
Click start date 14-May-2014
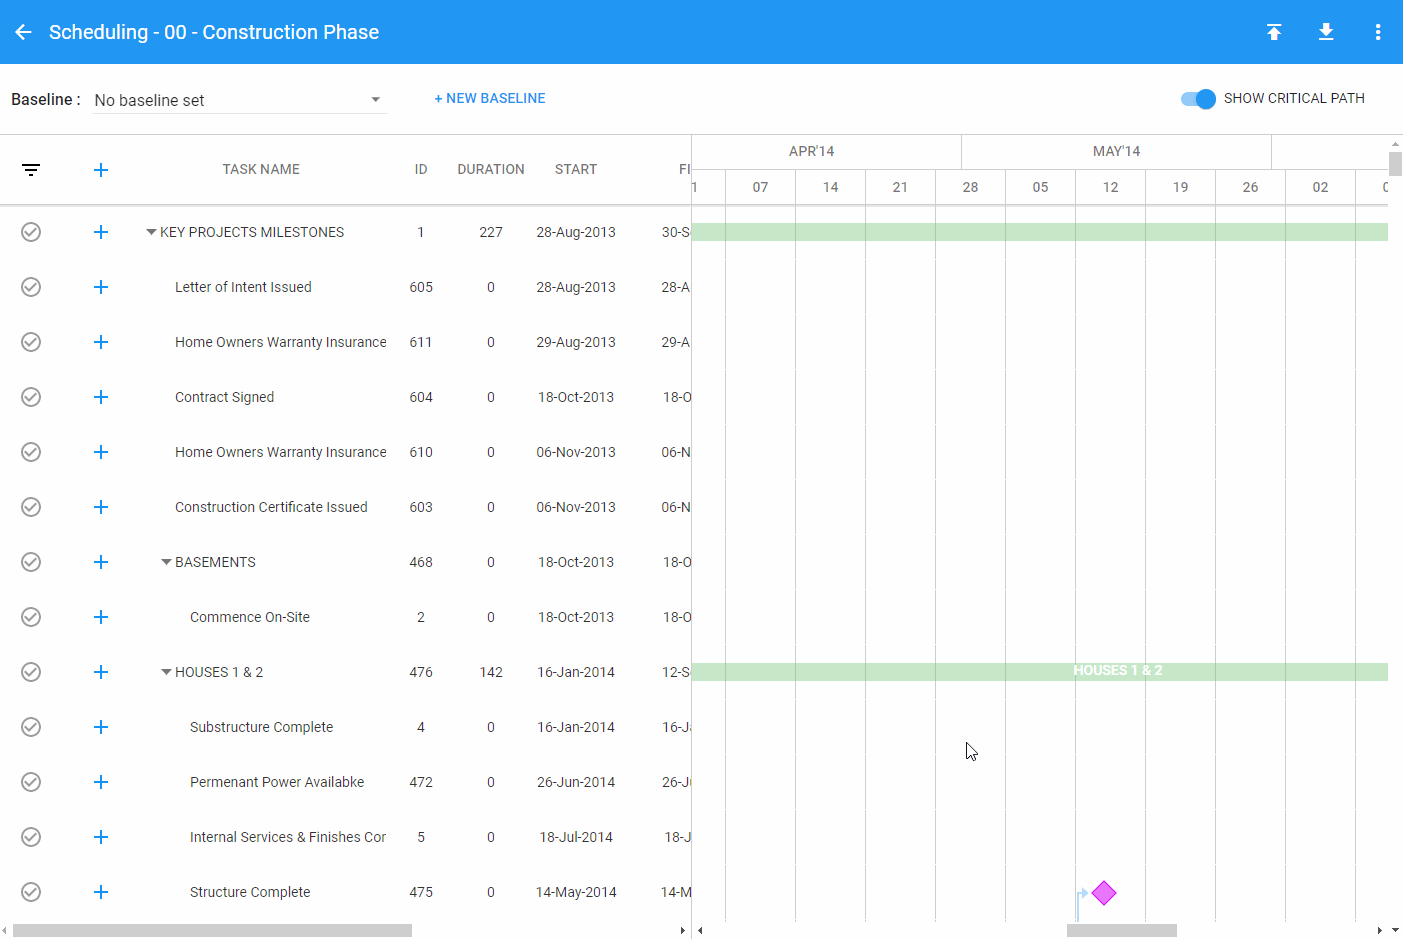[x=576, y=892]
